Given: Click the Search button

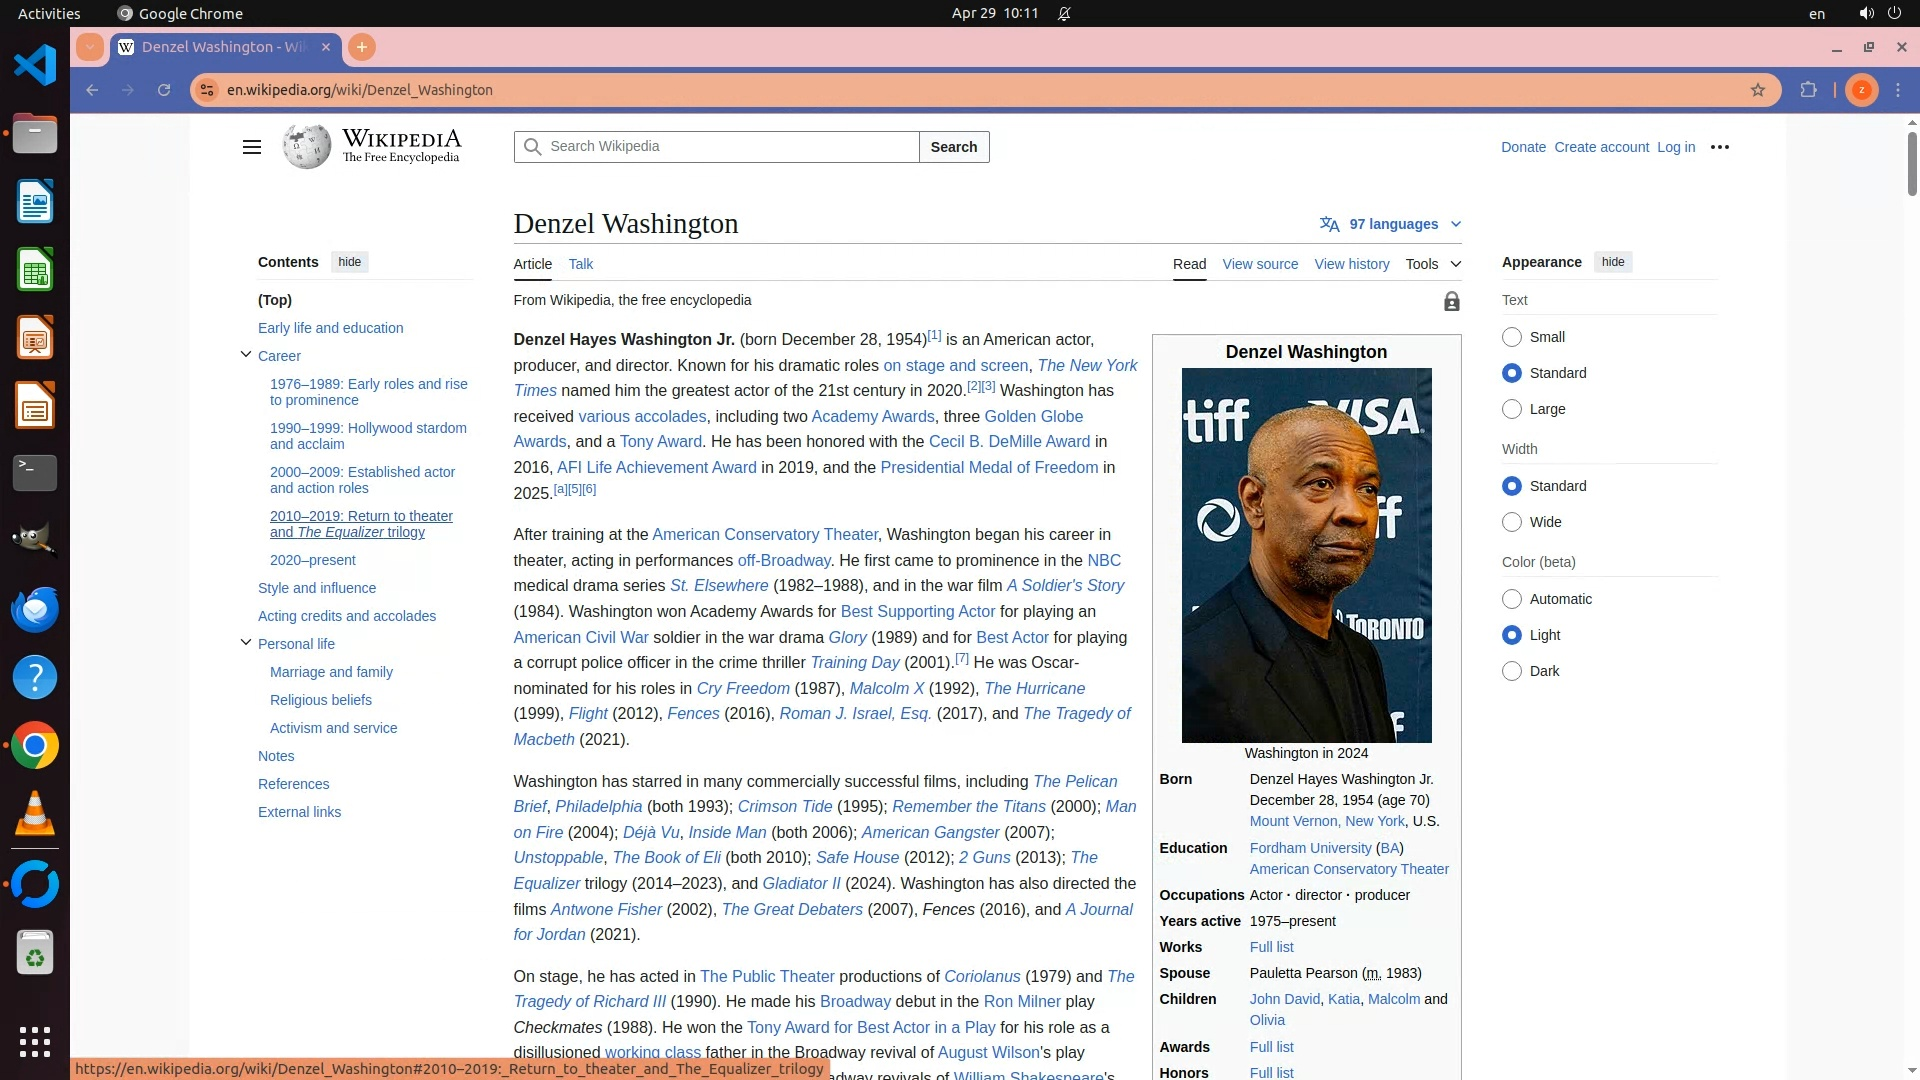Looking at the screenshot, I should (953, 147).
